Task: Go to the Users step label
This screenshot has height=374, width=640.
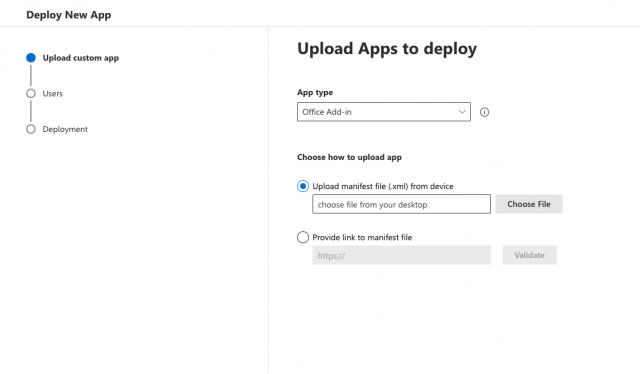Action: [53, 94]
